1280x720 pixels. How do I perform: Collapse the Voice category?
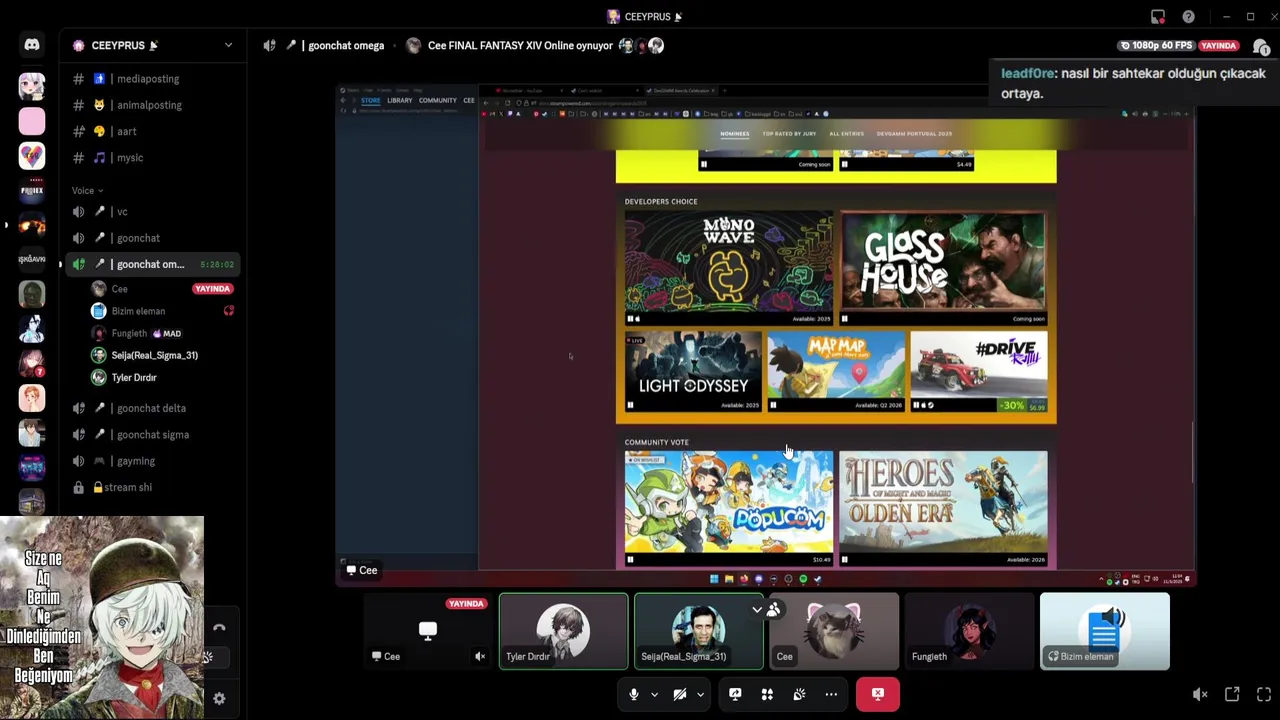pos(87,190)
